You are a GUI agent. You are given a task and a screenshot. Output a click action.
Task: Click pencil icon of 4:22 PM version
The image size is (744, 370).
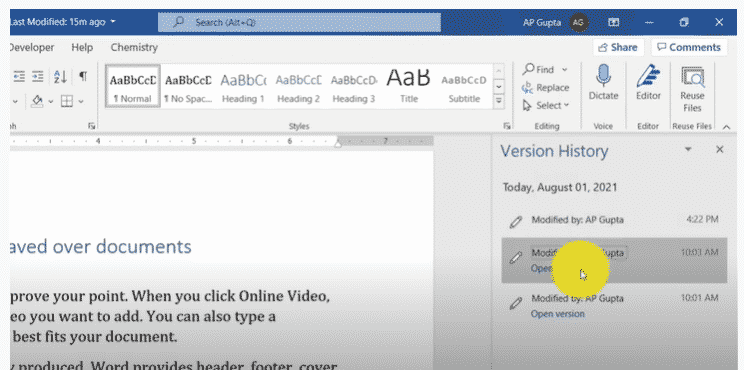click(x=515, y=221)
